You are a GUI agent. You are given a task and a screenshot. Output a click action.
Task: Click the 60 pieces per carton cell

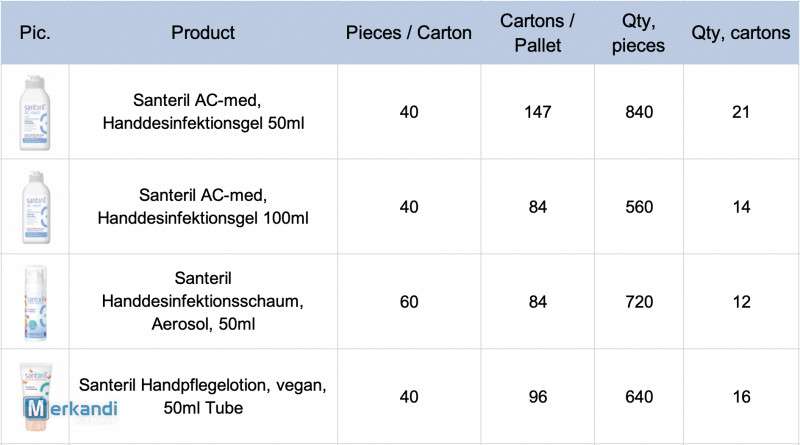click(409, 302)
